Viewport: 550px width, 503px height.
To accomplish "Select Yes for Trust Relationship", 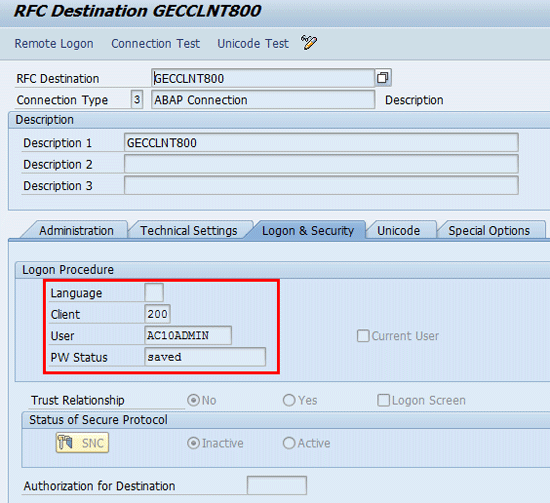I will 289,400.
